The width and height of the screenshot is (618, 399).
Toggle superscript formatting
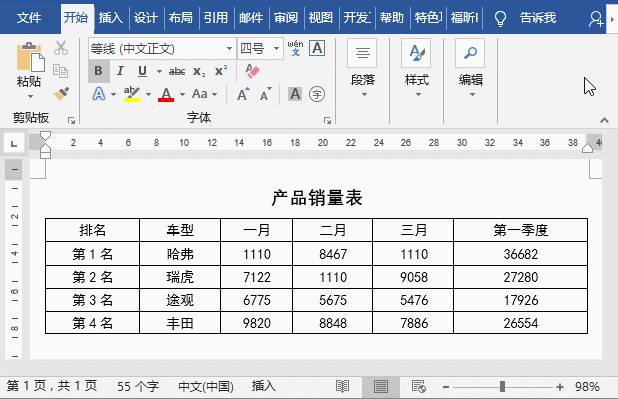pos(221,71)
